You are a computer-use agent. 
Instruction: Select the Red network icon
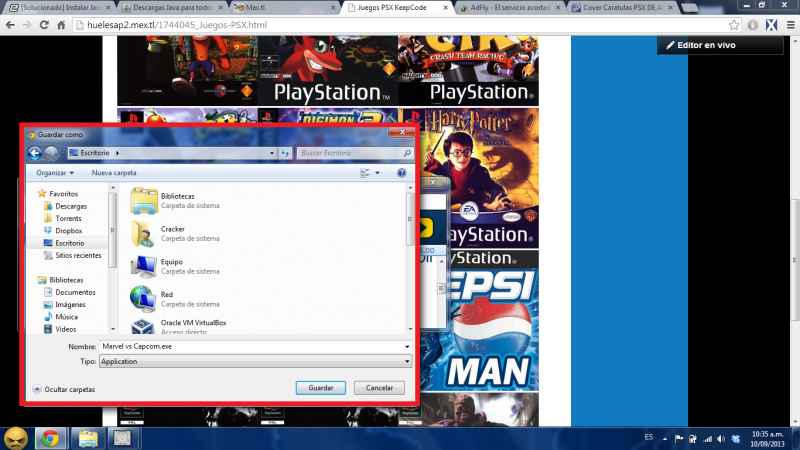click(x=143, y=299)
